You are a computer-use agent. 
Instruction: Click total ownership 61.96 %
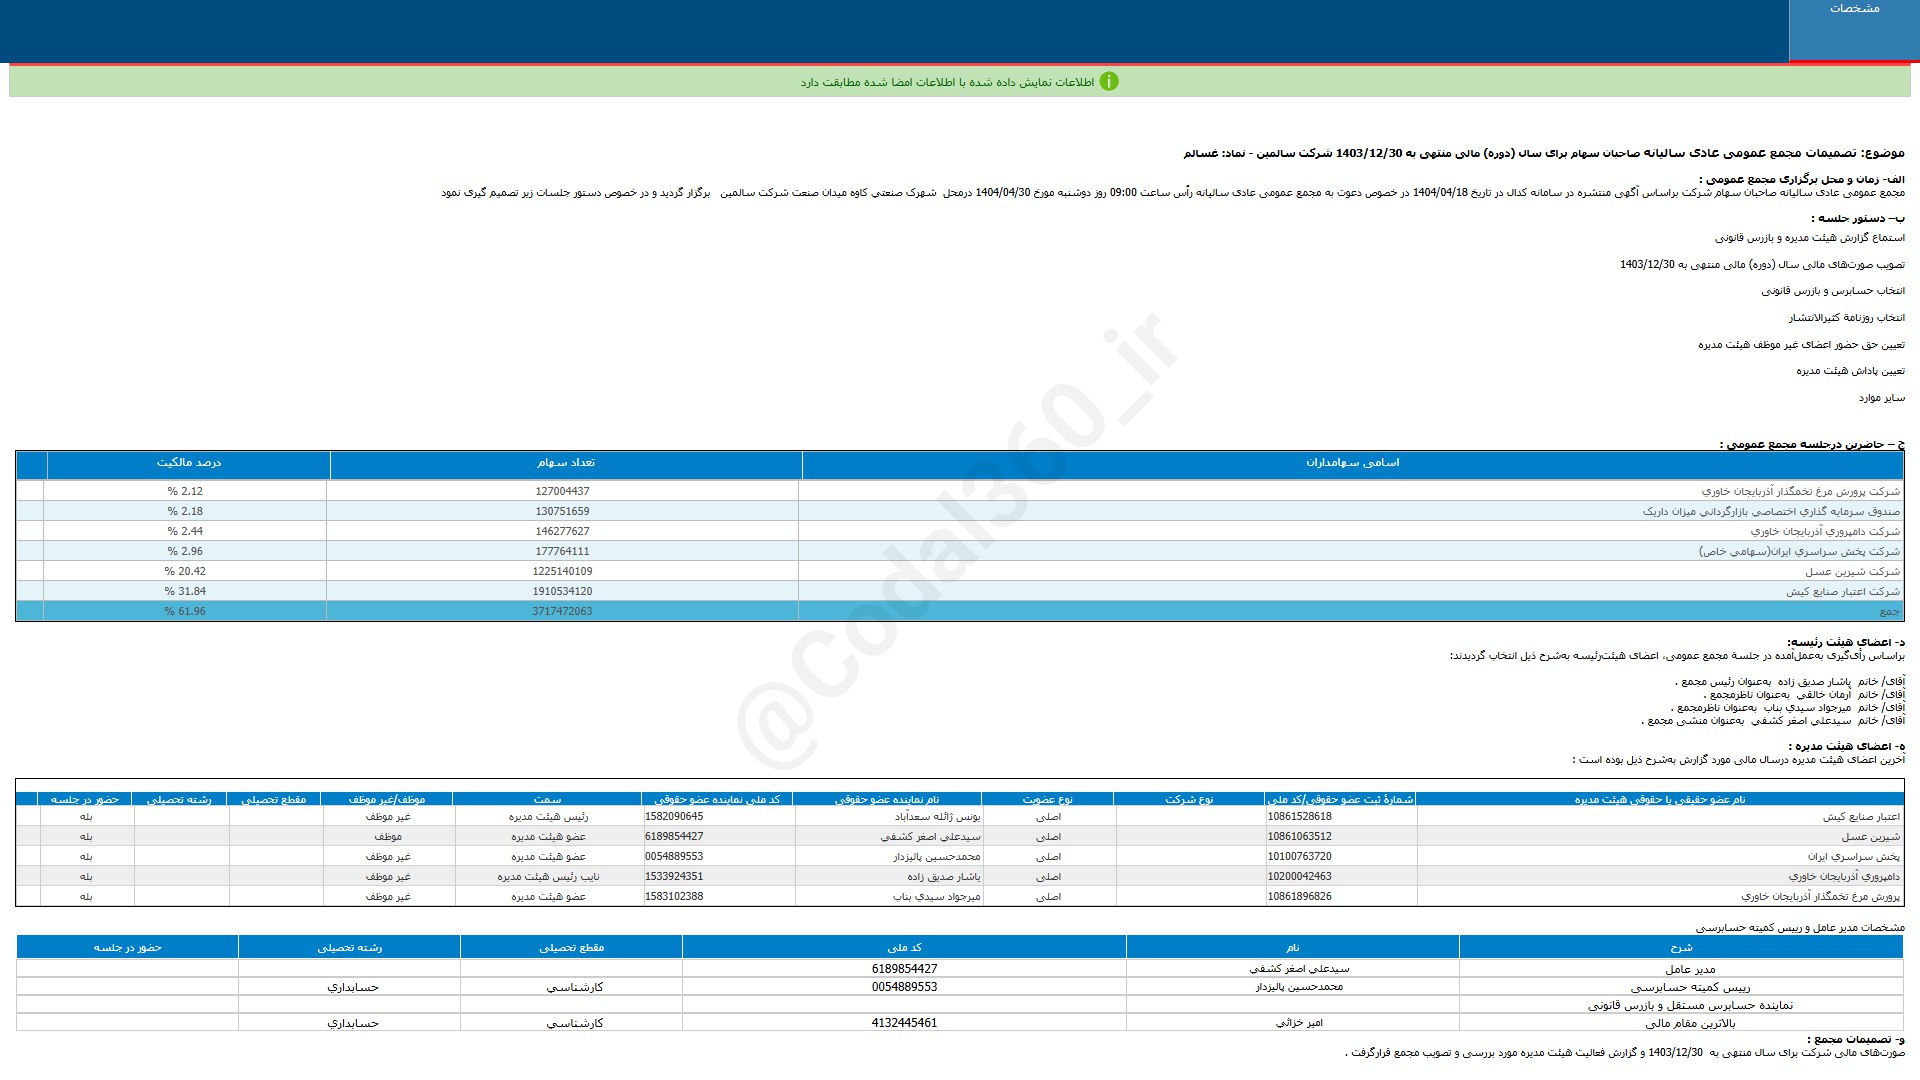(185, 612)
